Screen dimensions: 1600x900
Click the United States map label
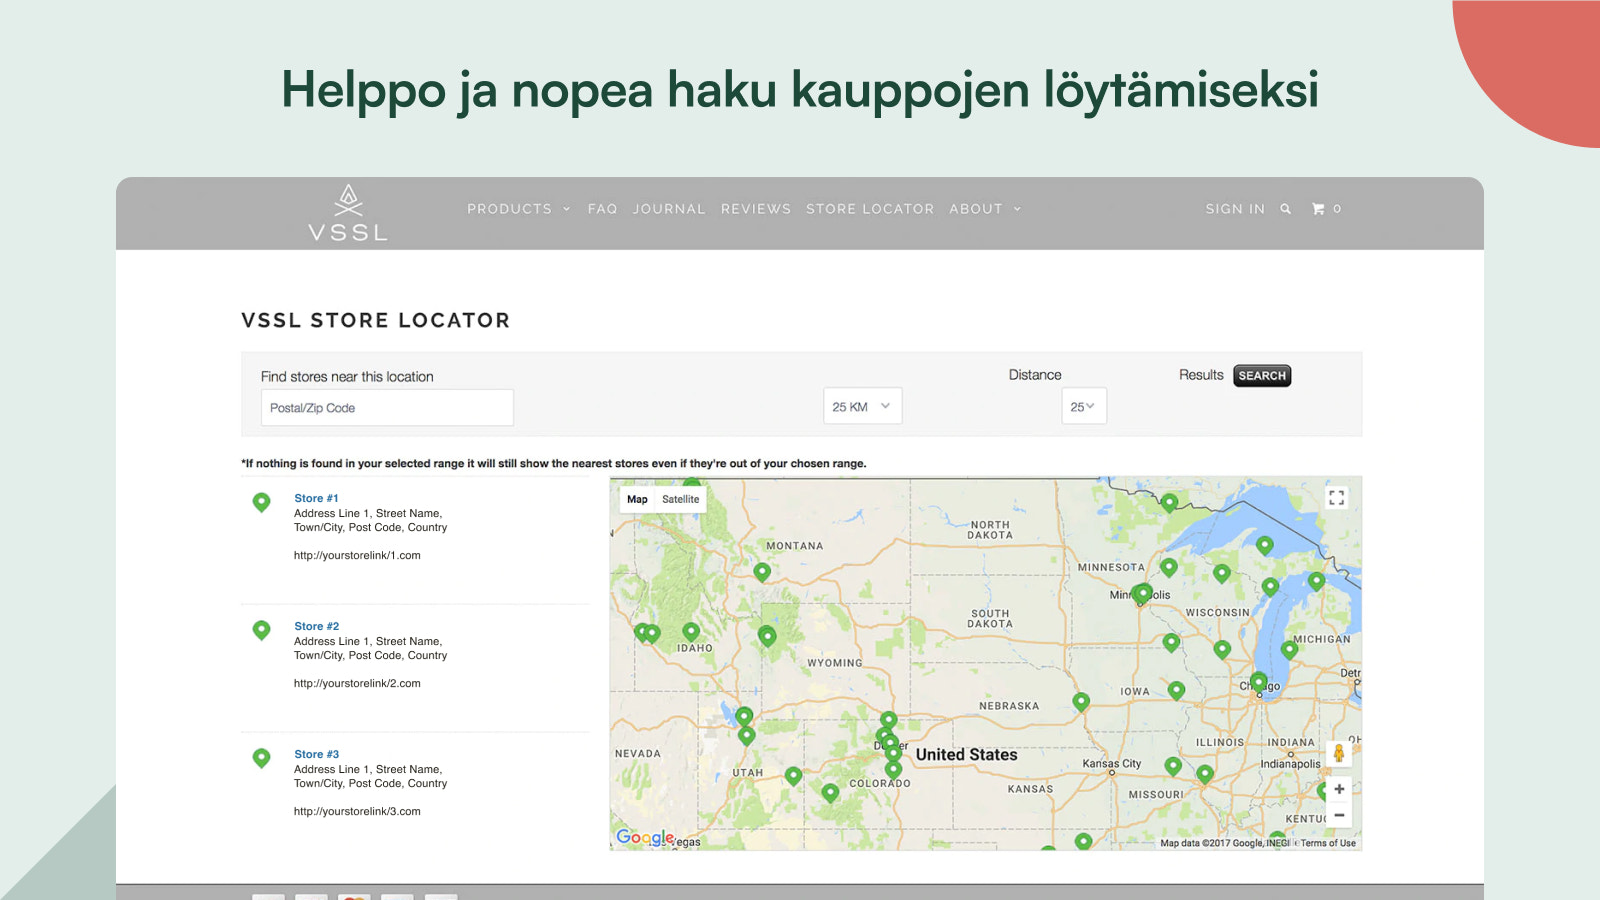[966, 755]
